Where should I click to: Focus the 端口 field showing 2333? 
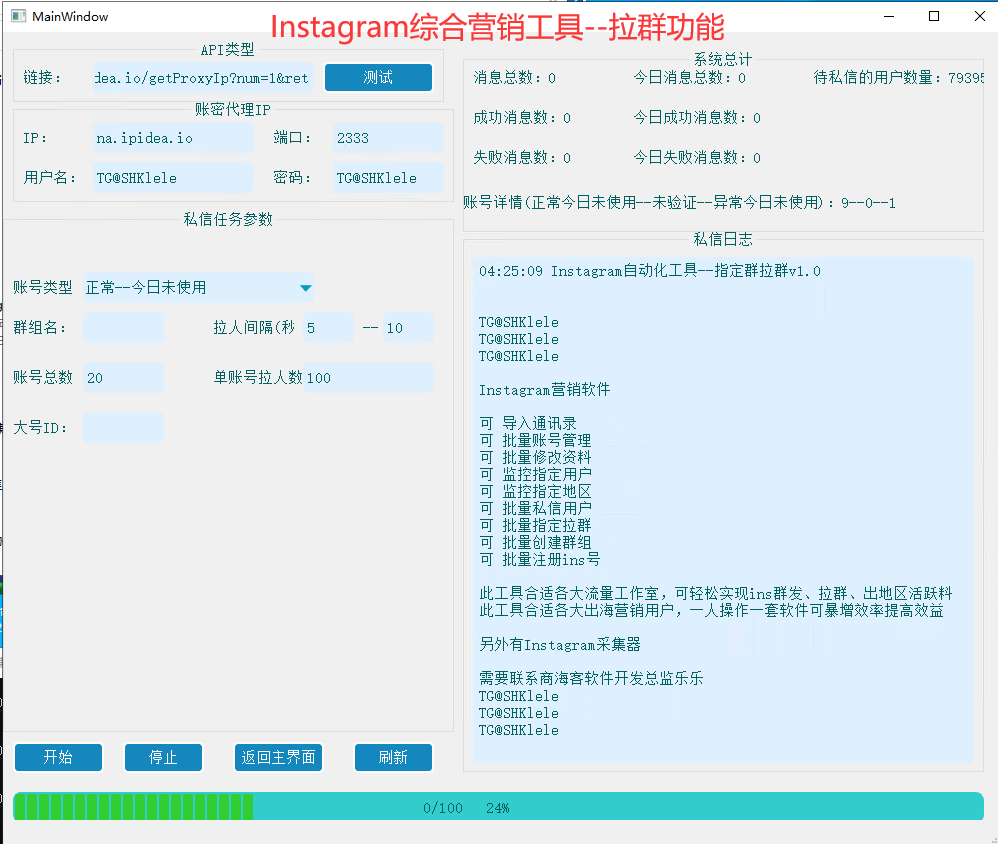point(388,138)
